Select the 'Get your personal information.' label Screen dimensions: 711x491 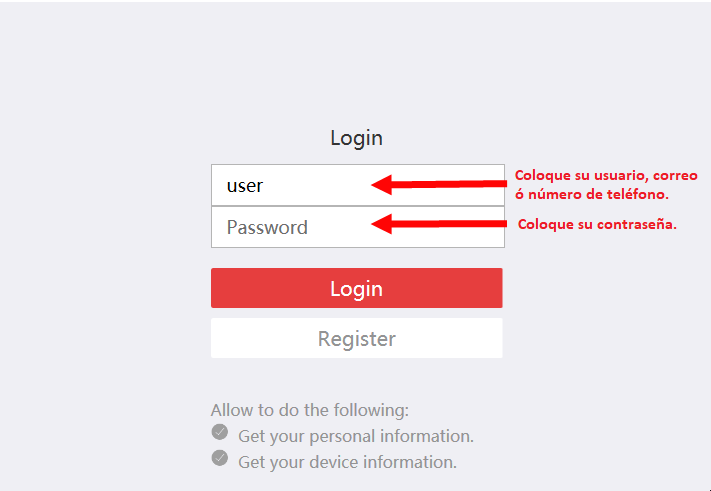[x=356, y=436]
